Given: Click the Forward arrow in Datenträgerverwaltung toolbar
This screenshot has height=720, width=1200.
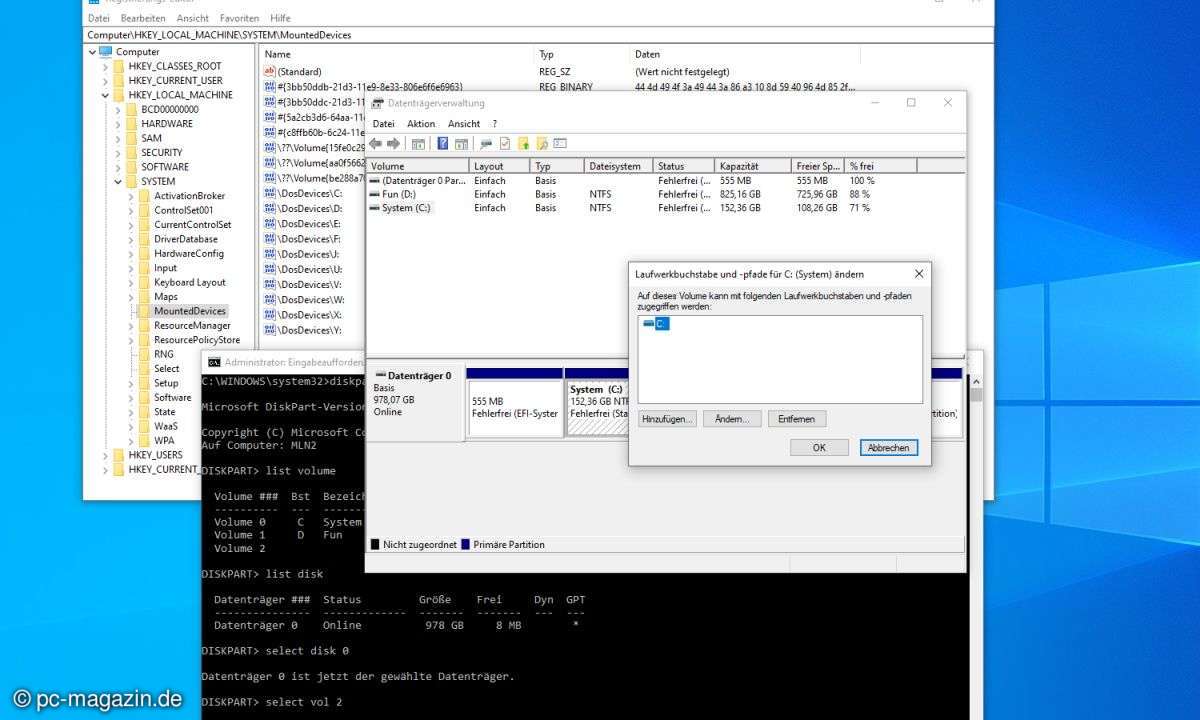Looking at the screenshot, I should point(394,144).
